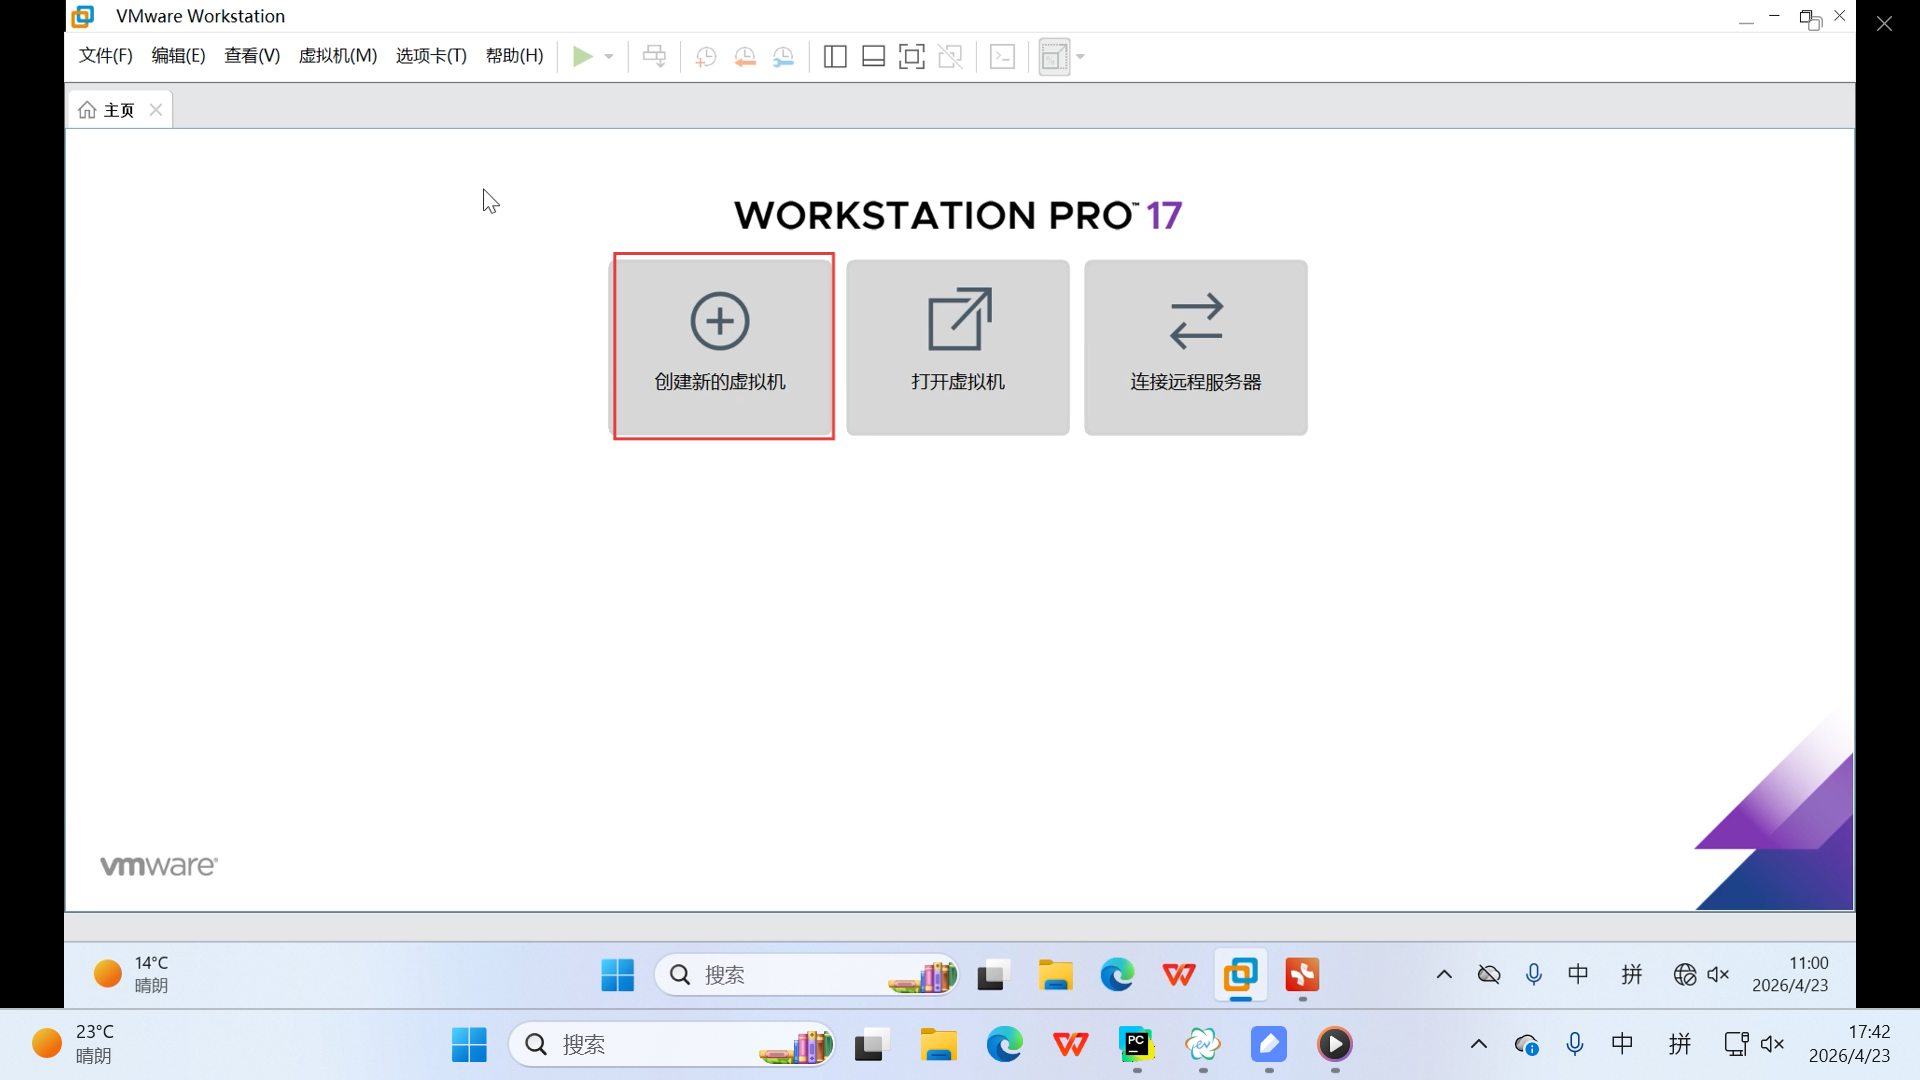This screenshot has width=1920, height=1080.
Task: Enter full screen mode icon
Action: [x=912, y=57]
